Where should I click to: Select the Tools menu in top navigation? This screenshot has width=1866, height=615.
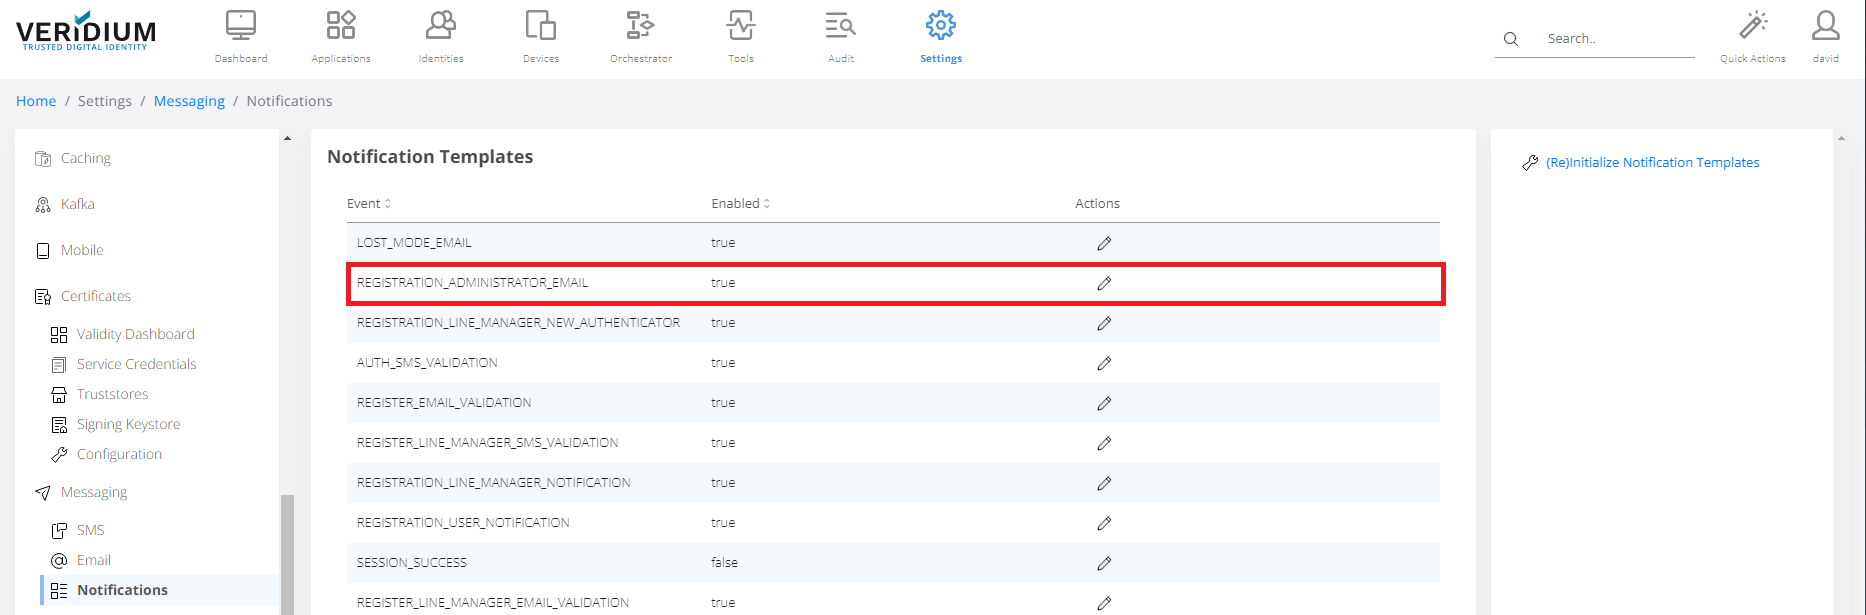(x=741, y=26)
